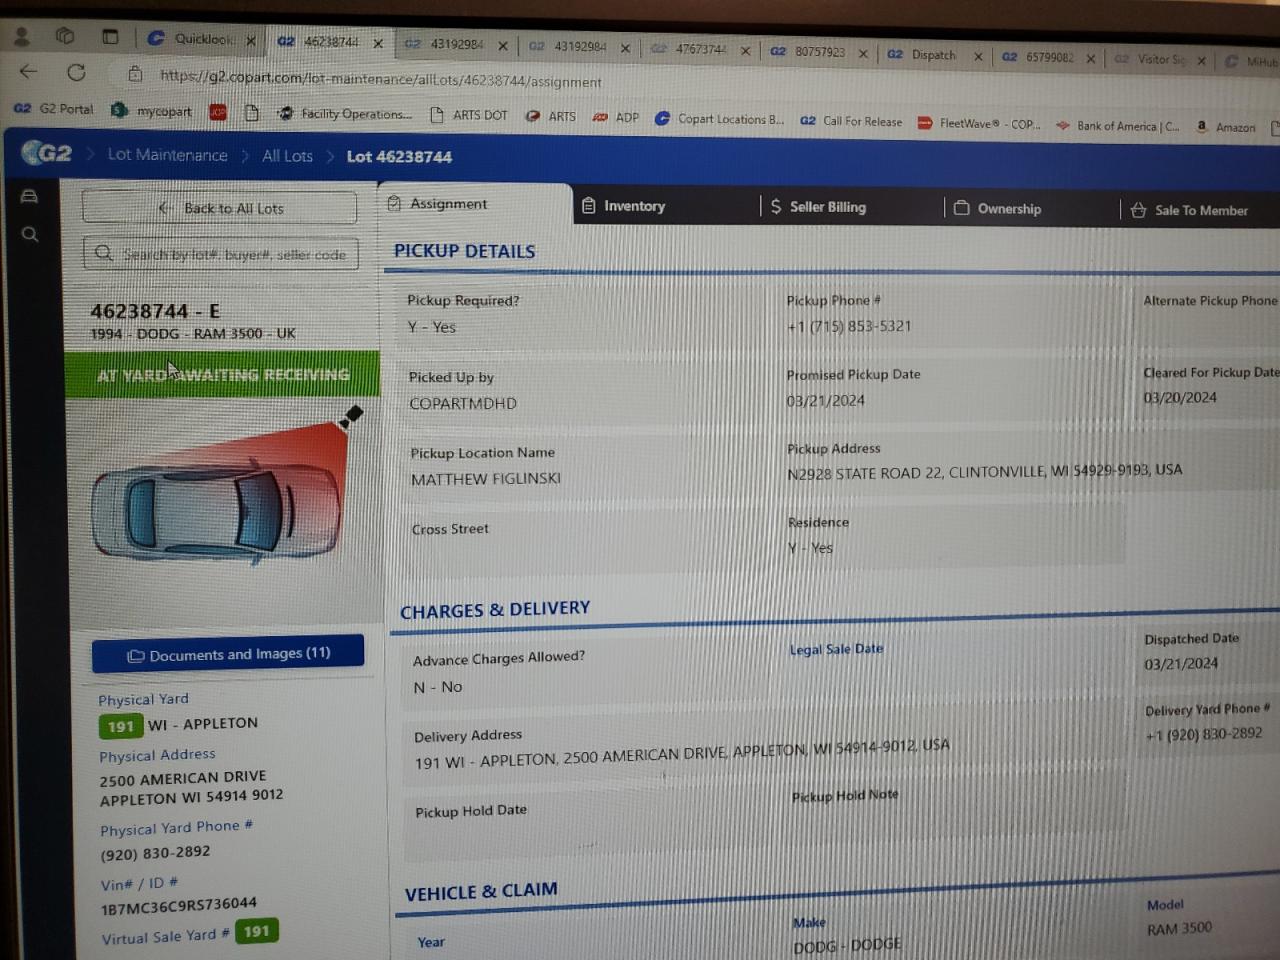This screenshot has width=1280, height=960.
Task: Open FleetWave bookmark
Action: (x=980, y=124)
